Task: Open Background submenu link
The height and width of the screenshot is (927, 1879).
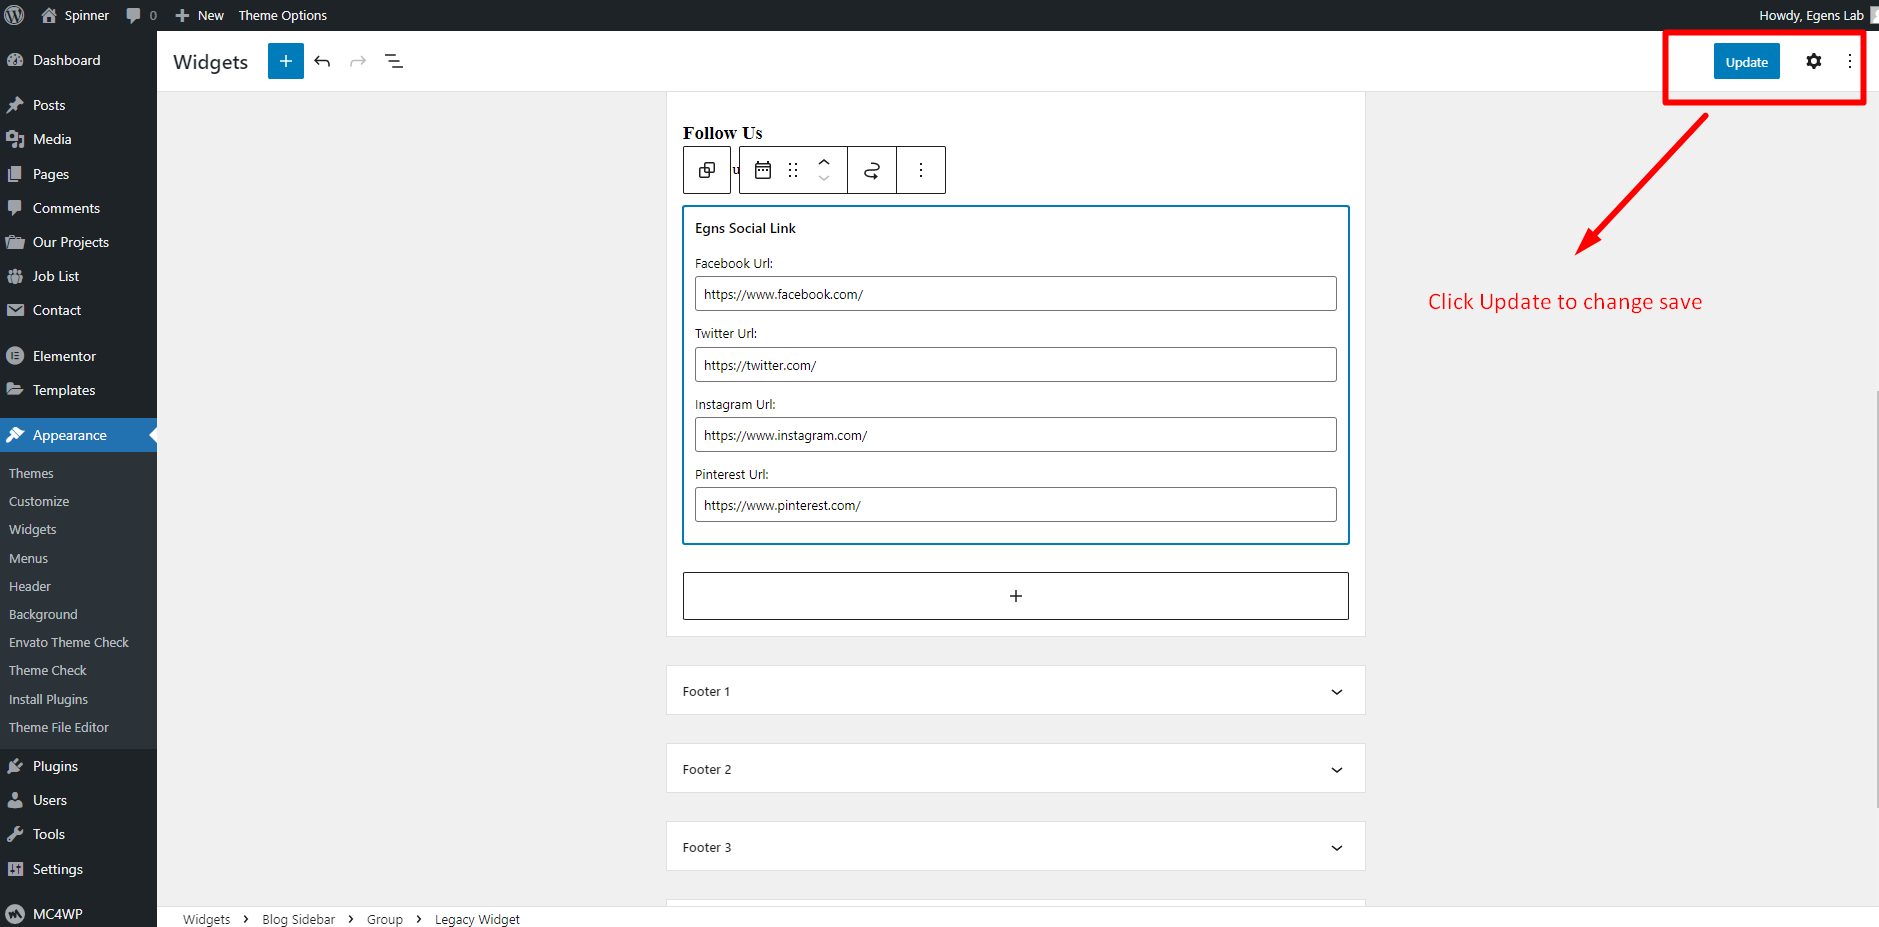Action: 43,614
